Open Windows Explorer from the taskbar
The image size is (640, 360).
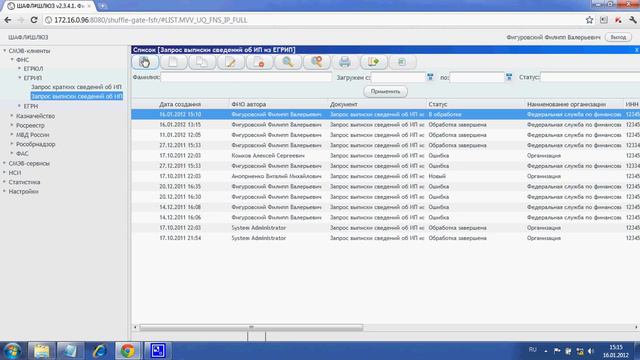[41, 351]
